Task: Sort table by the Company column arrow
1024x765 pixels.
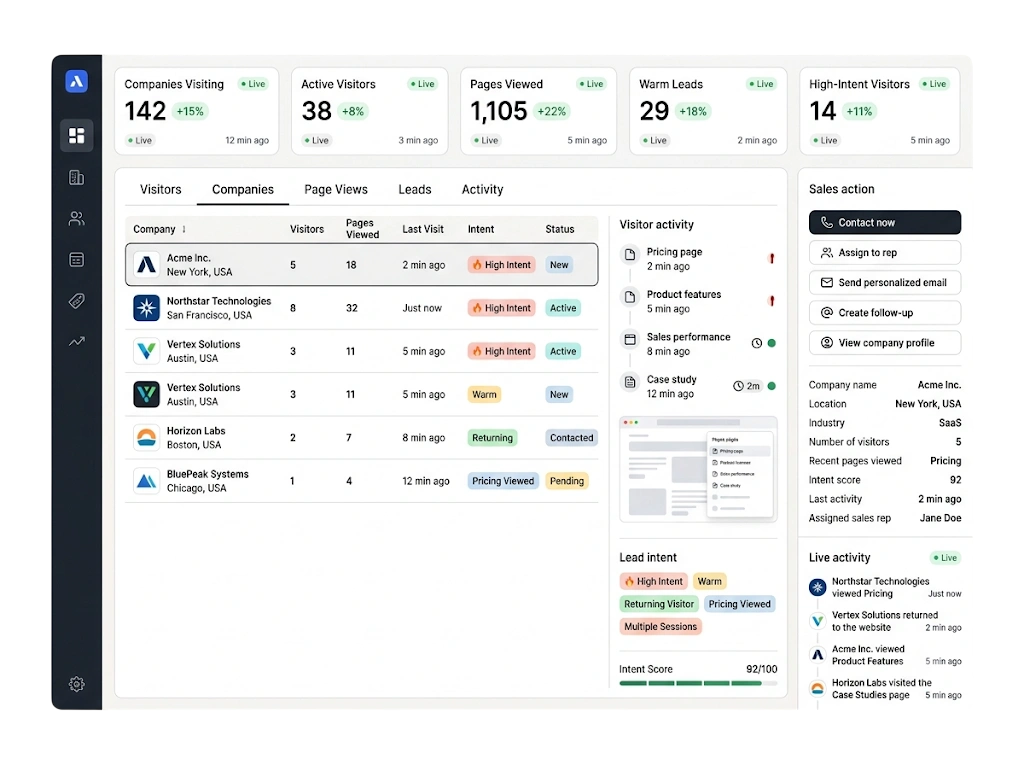Action: click(x=184, y=229)
